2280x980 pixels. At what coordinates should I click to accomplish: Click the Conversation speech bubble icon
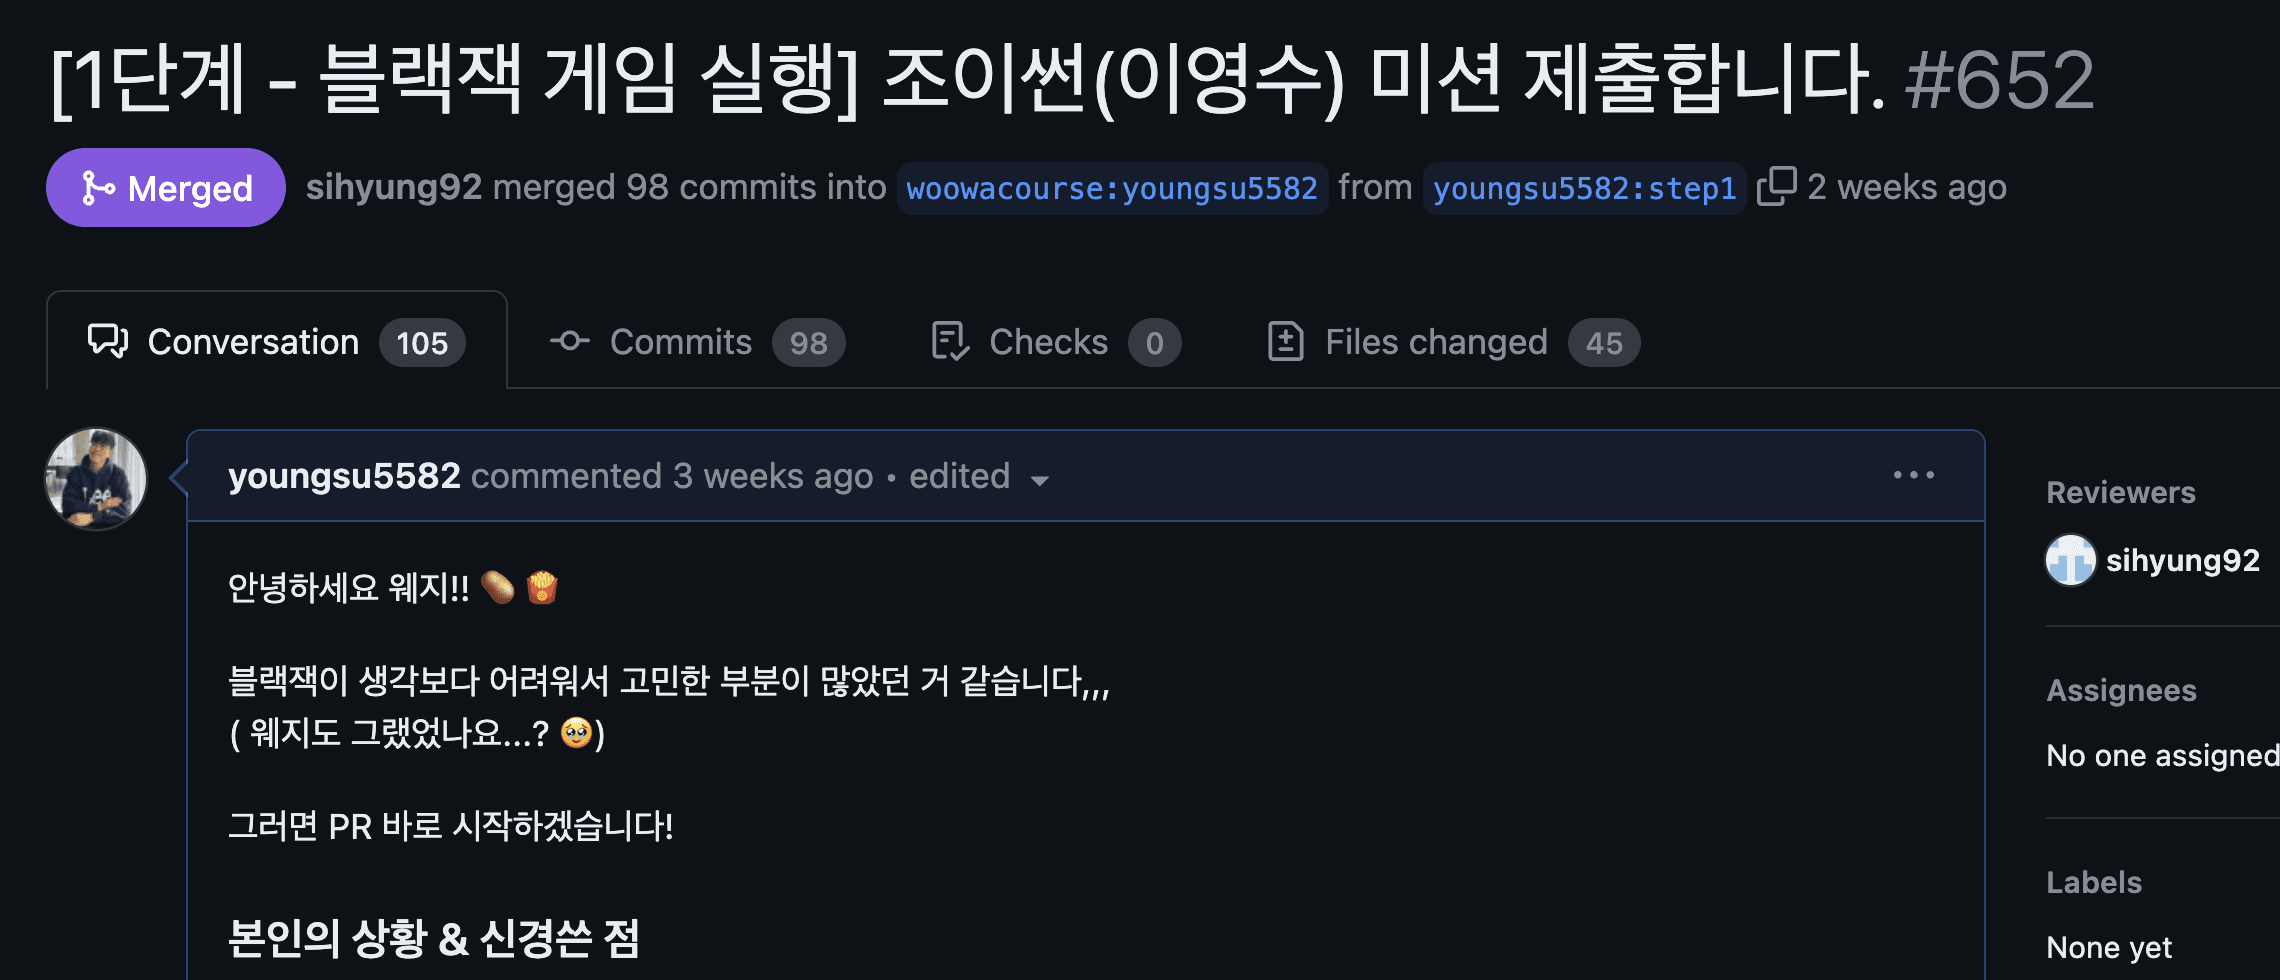[108, 342]
